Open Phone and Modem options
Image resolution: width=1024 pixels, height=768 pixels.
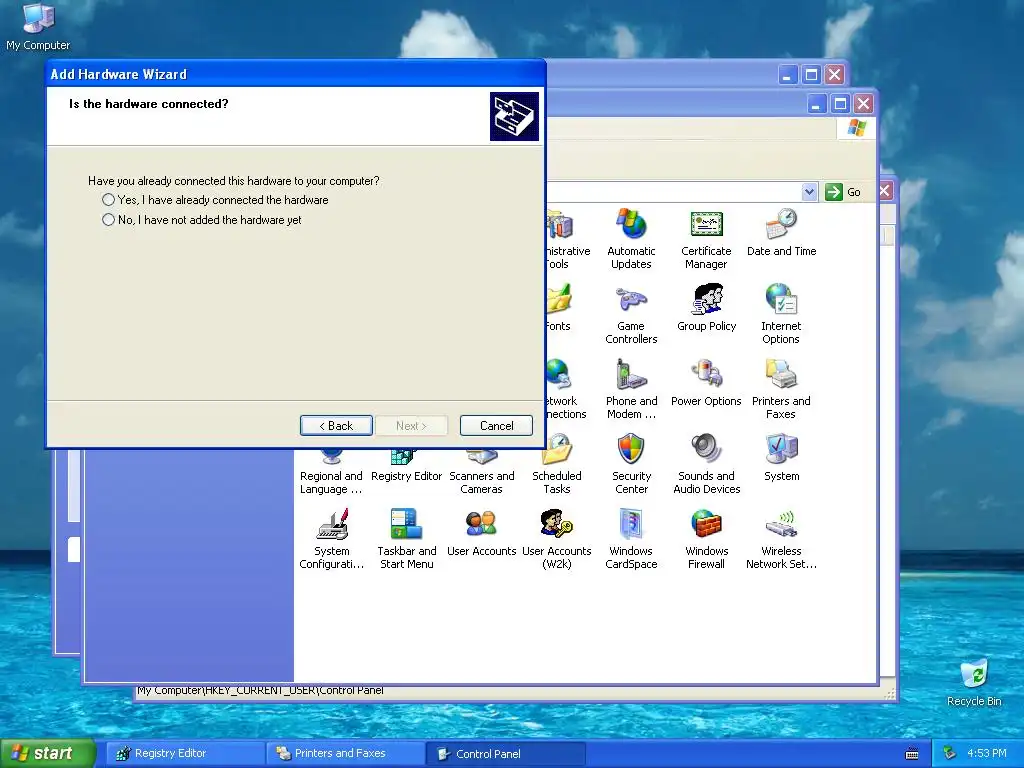pos(631,389)
